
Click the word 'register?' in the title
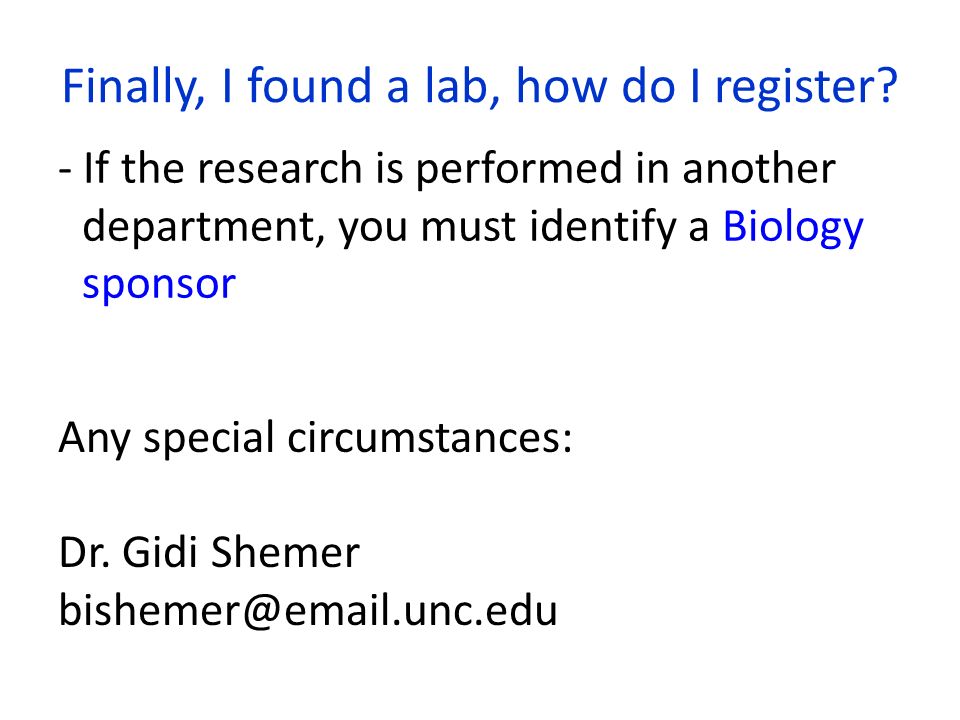[x=806, y=88]
